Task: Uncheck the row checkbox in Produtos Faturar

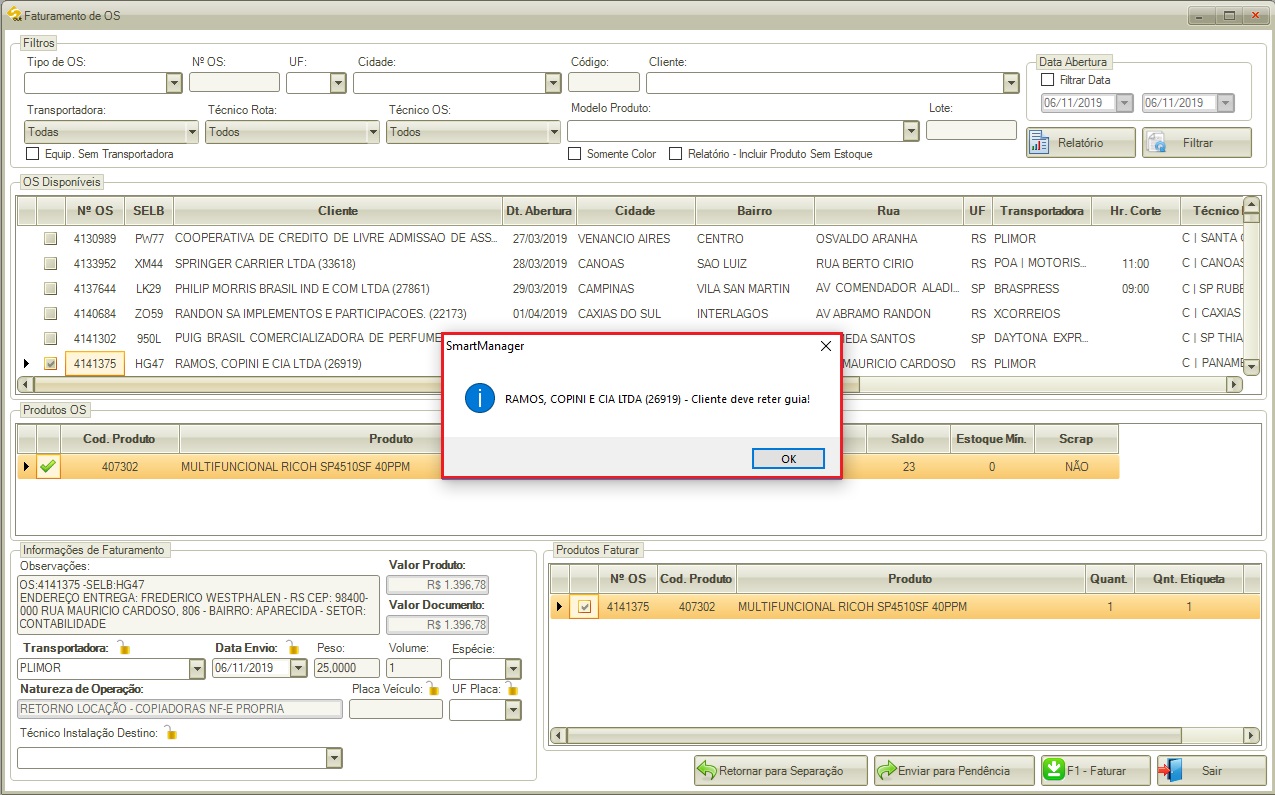Action: pos(585,607)
